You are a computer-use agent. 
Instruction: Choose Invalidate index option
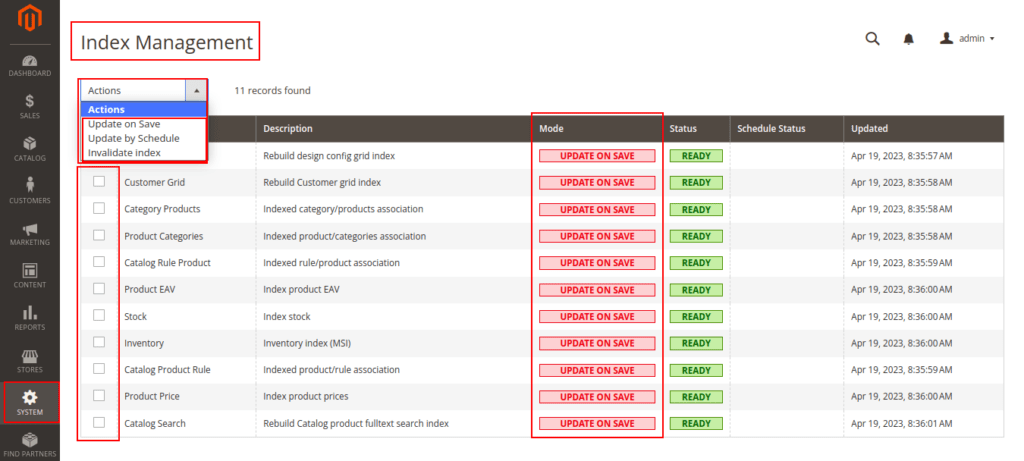pos(124,152)
